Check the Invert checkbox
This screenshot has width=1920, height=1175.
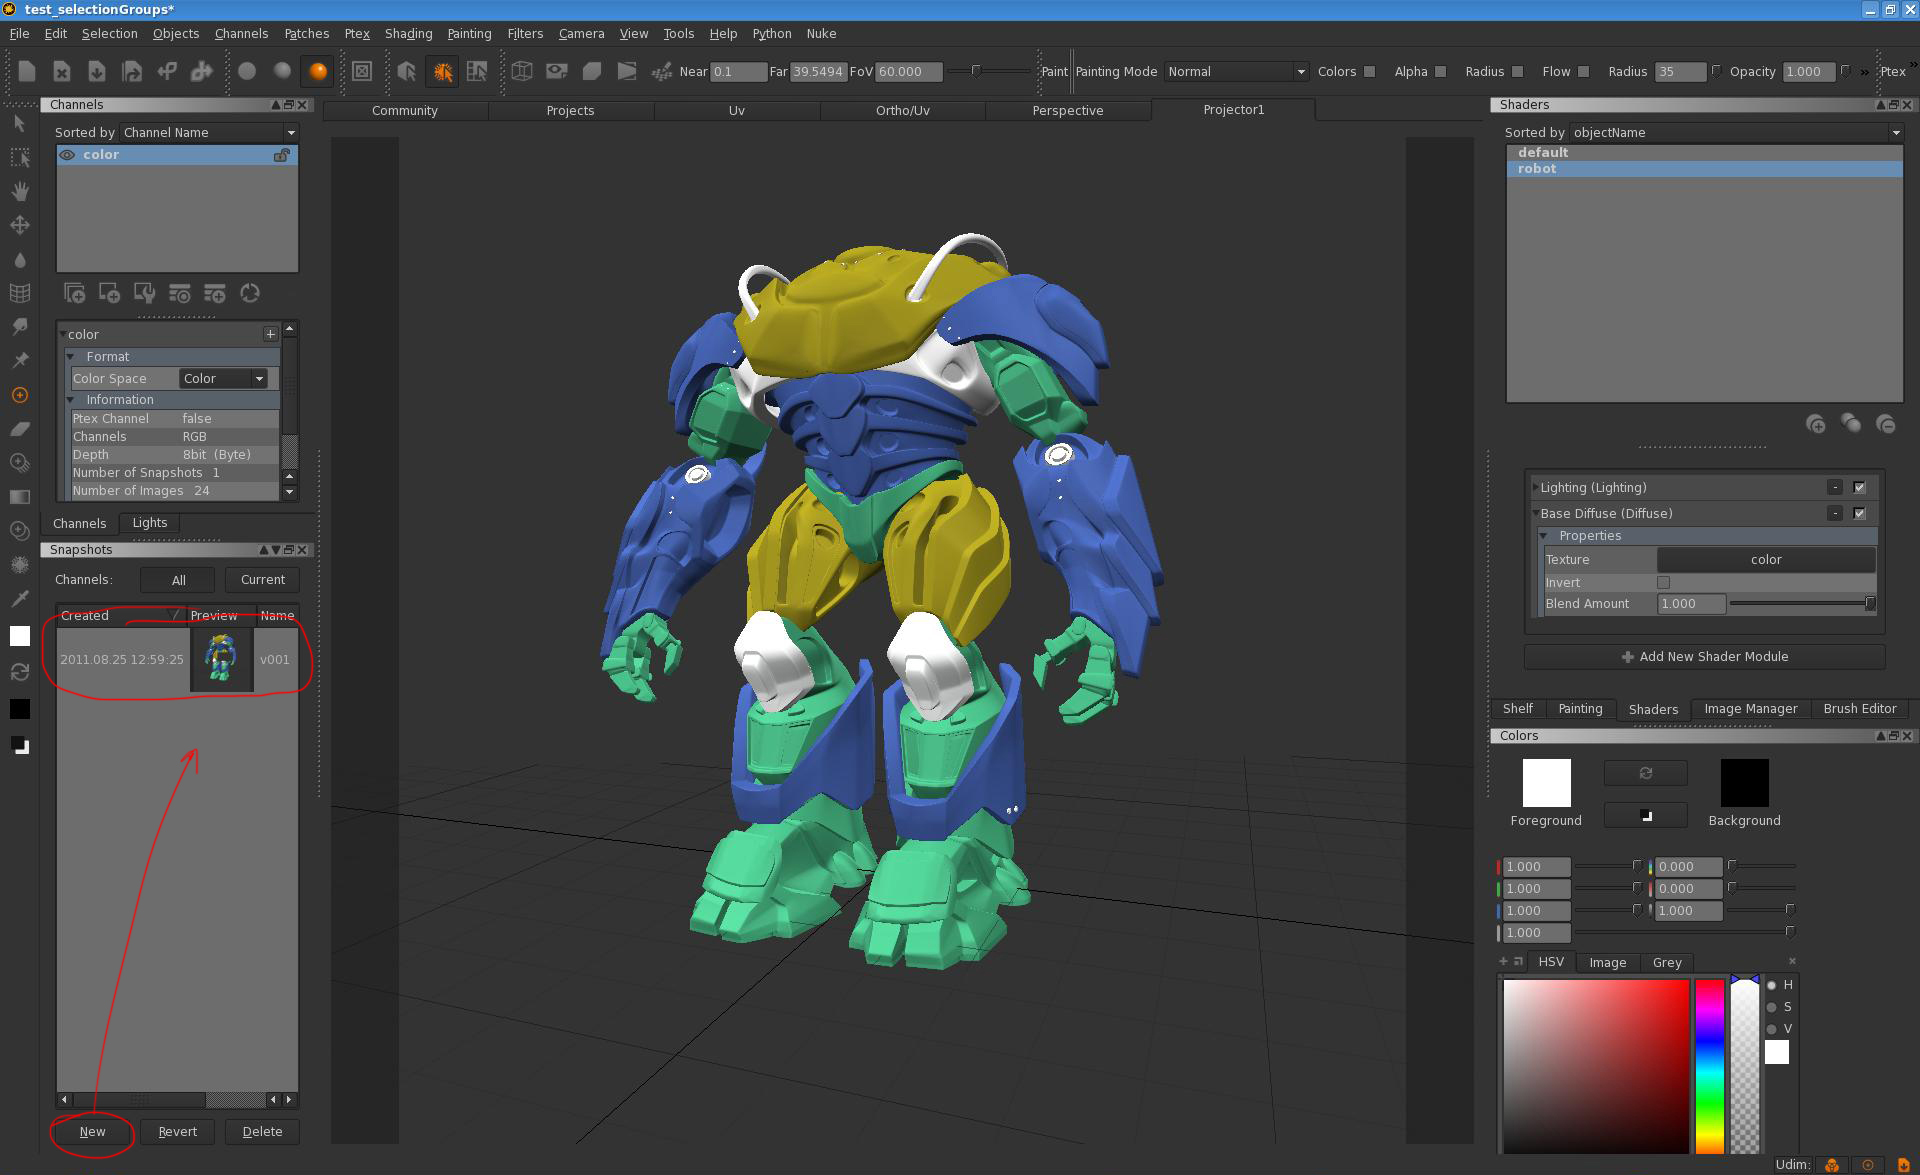(x=1663, y=582)
